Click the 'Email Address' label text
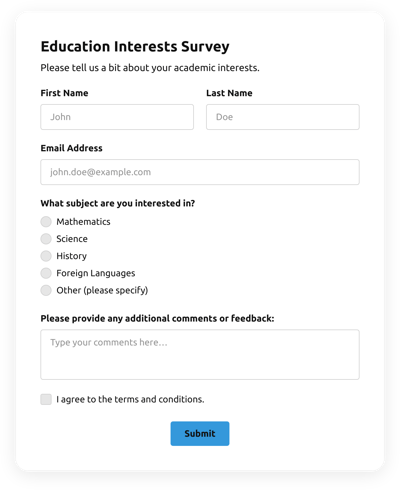The height and width of the screenshot is (490, 400). (x=71, y=148)
